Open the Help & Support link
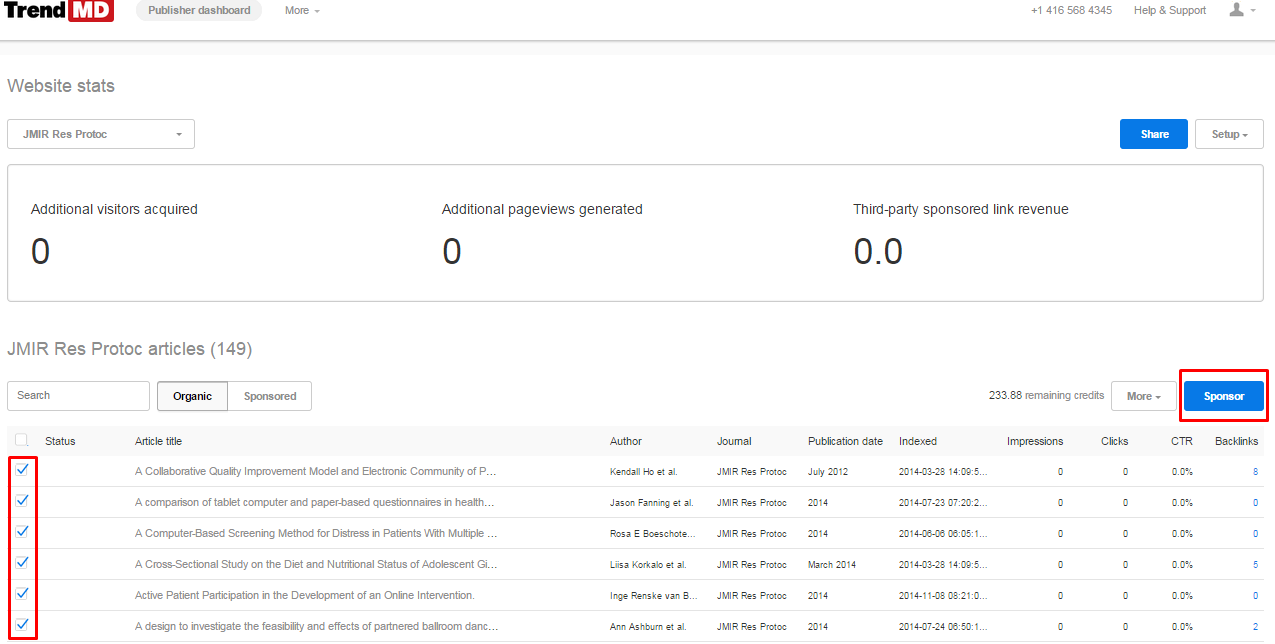Screen dimensions: 1275x644 point(1169,11)
